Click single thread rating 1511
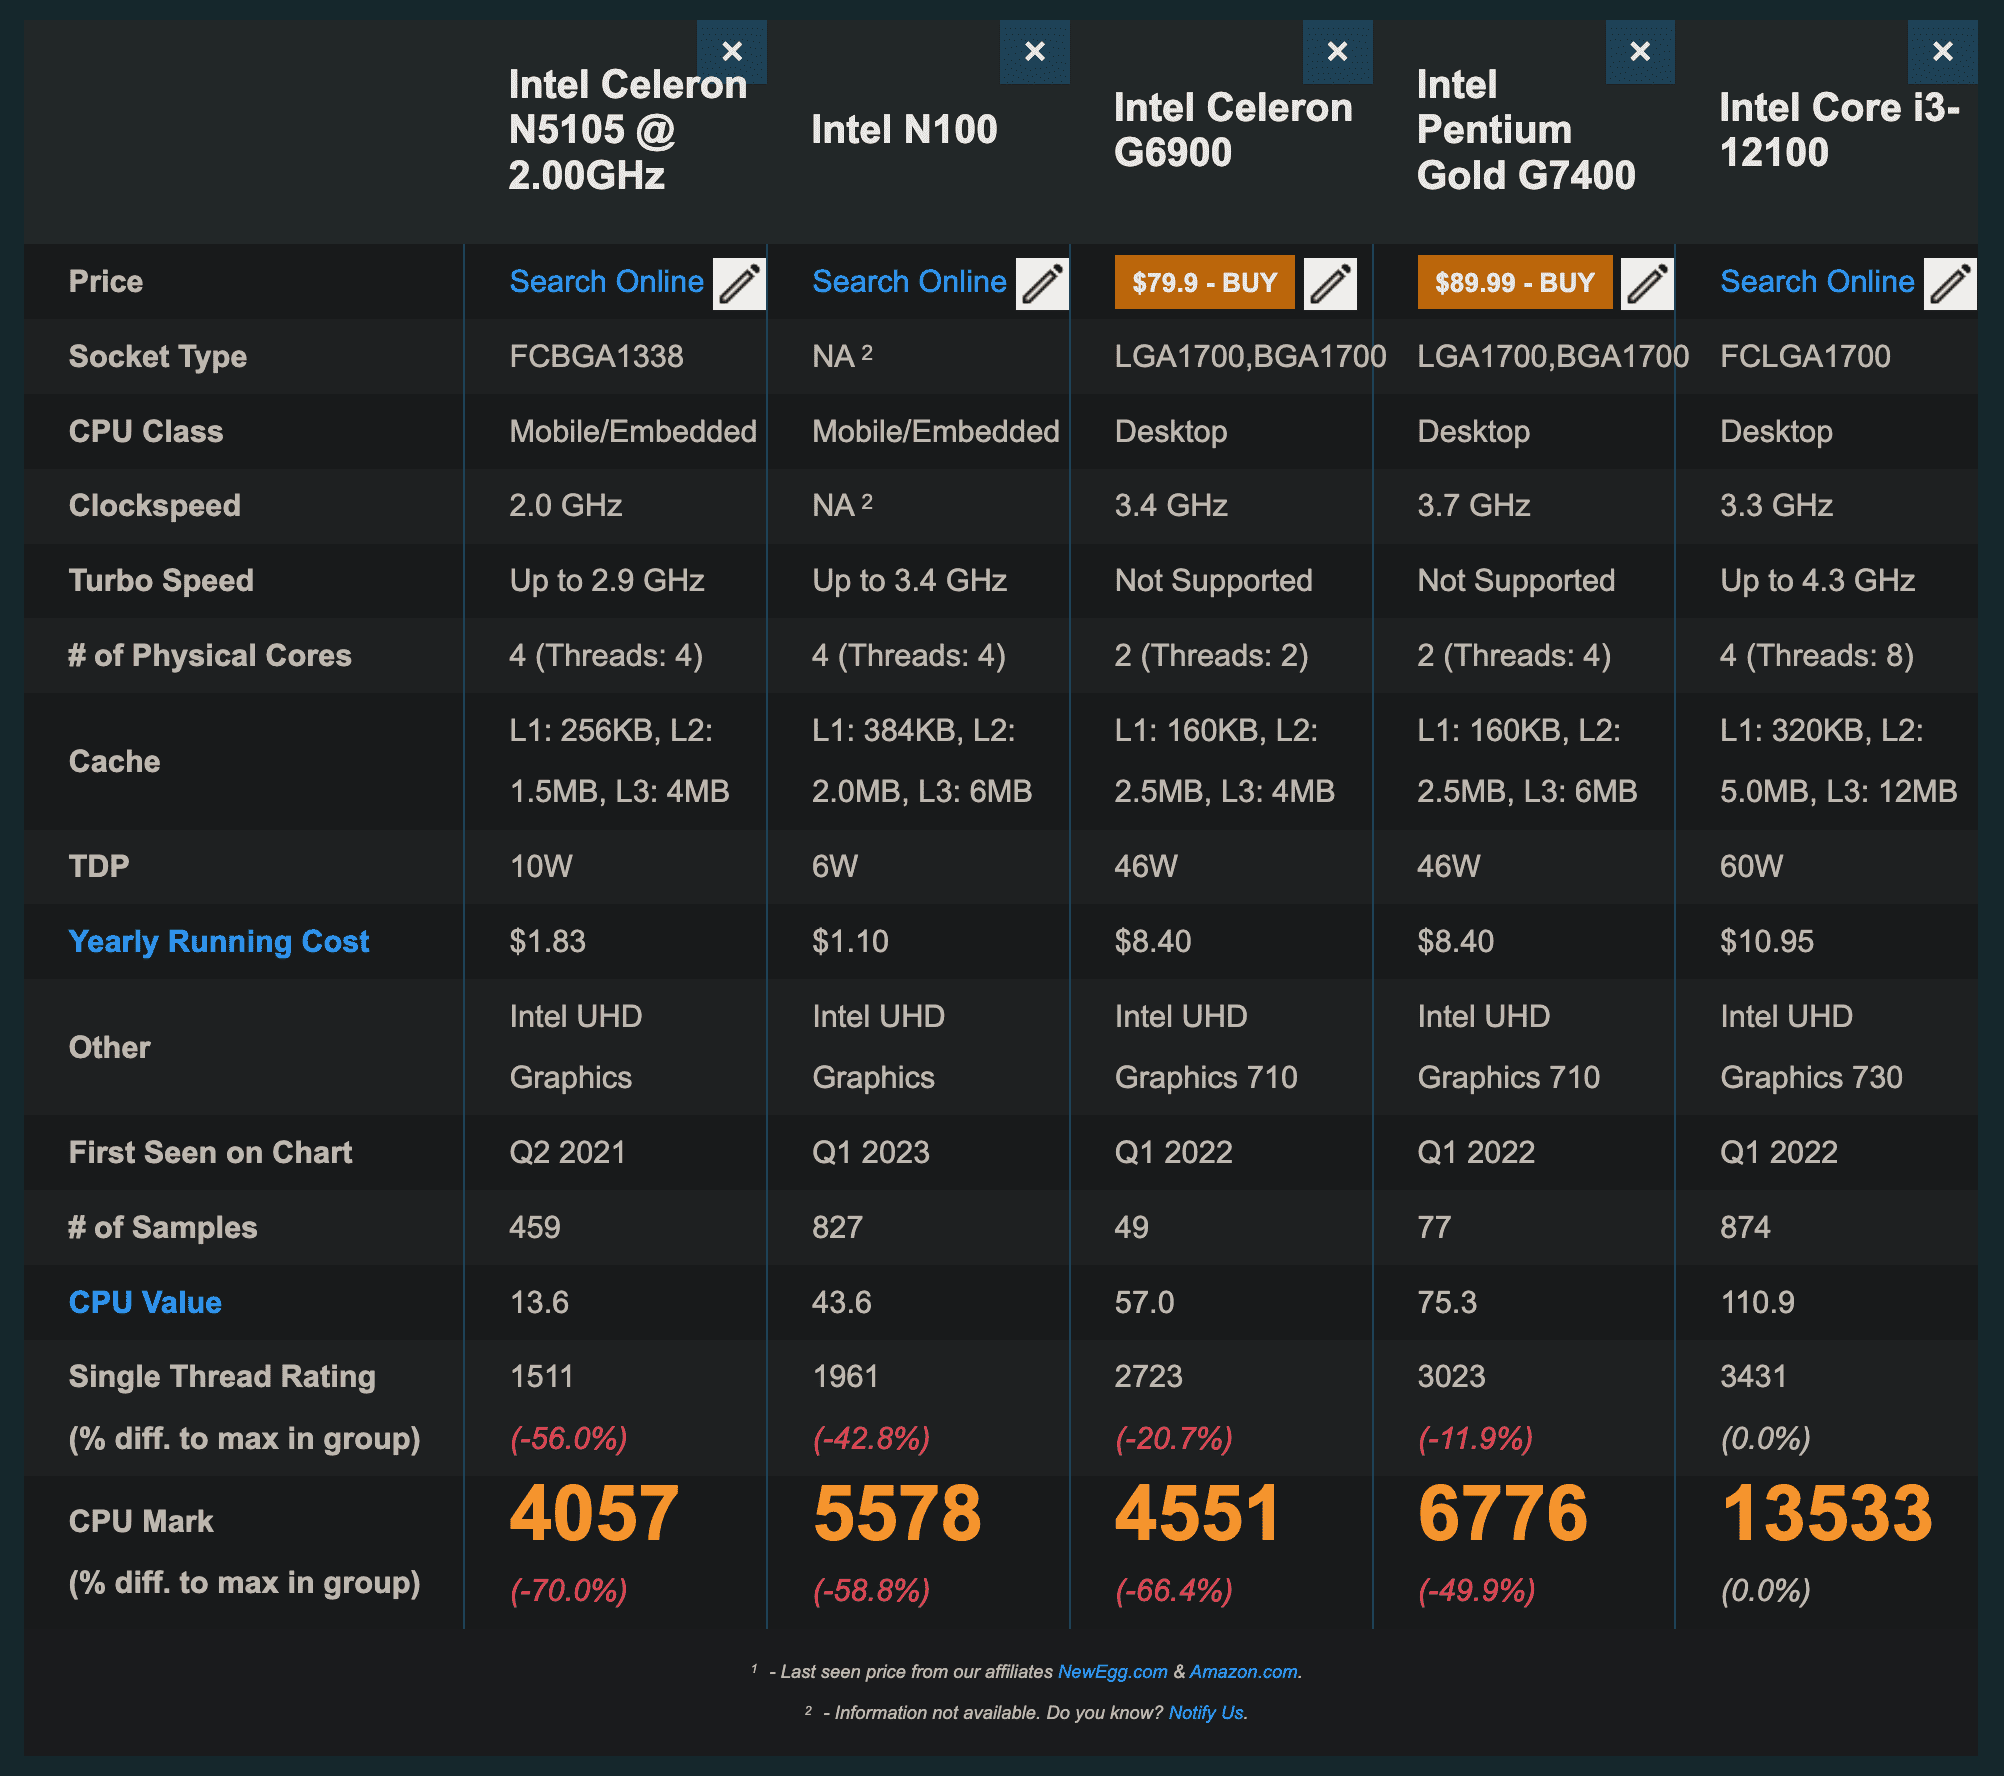Image resolution: width=2004 pixels, height=1776 pixels. (541, 1377)
